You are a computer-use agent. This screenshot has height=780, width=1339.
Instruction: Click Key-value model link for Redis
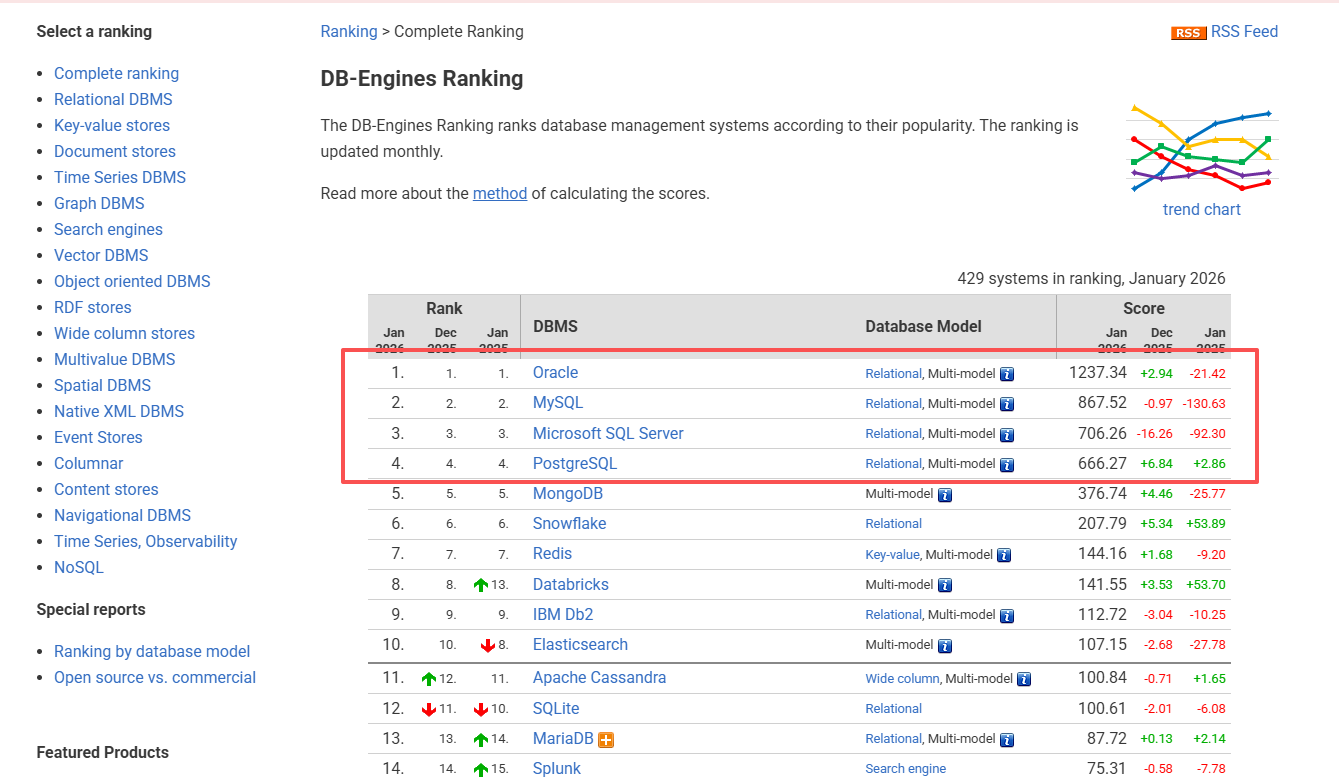892,554
